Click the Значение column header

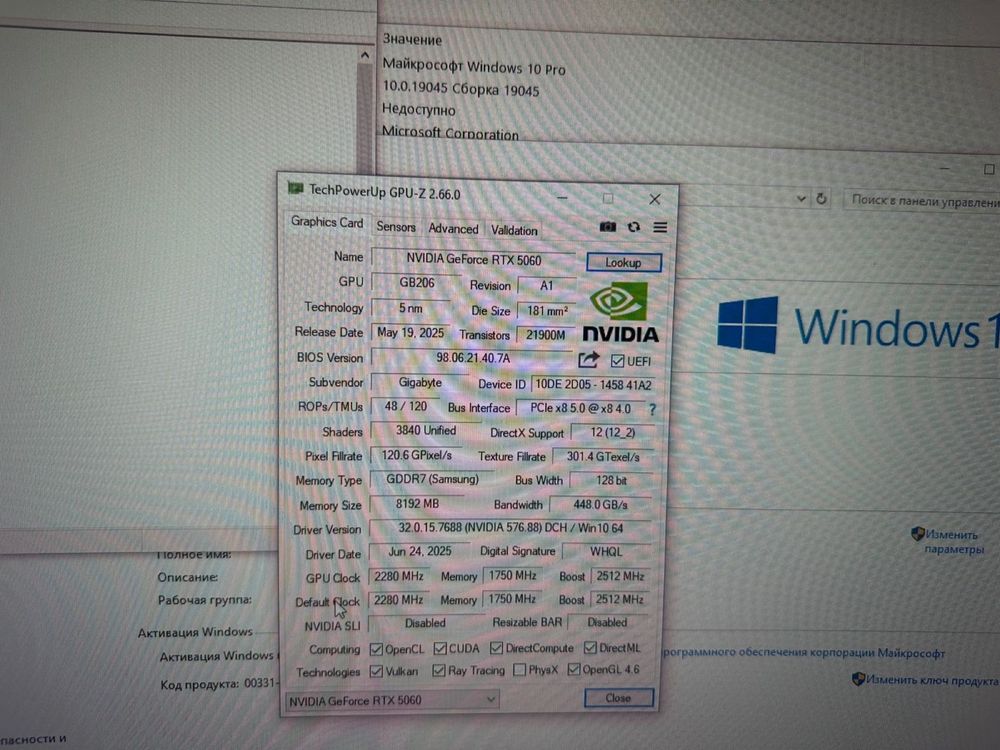click(x=412, y=40)
